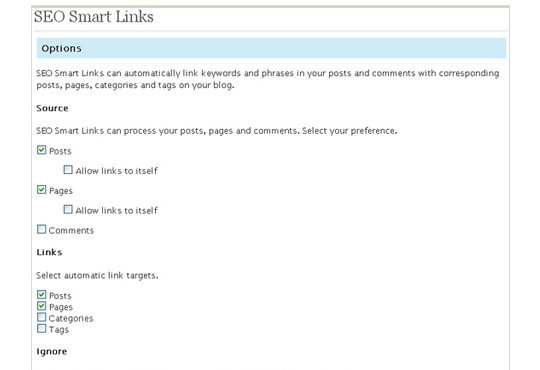Click the bold Links section heading

(49, 252)
